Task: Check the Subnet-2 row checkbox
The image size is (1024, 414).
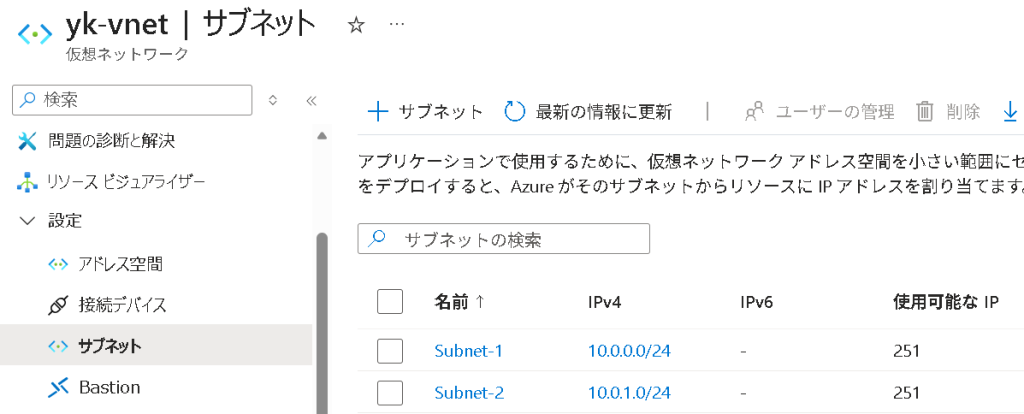Action: click(390, 392)
